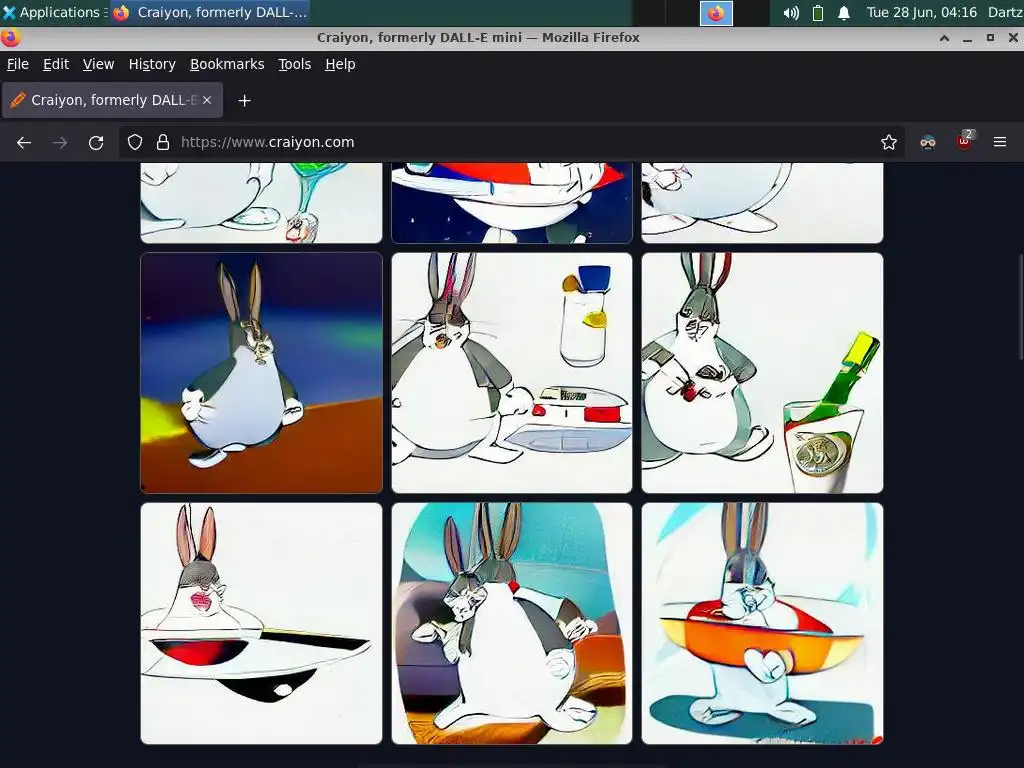Go back to the previous page
Viewport: 1024px width, 768px height.
[x=24, y=142]
